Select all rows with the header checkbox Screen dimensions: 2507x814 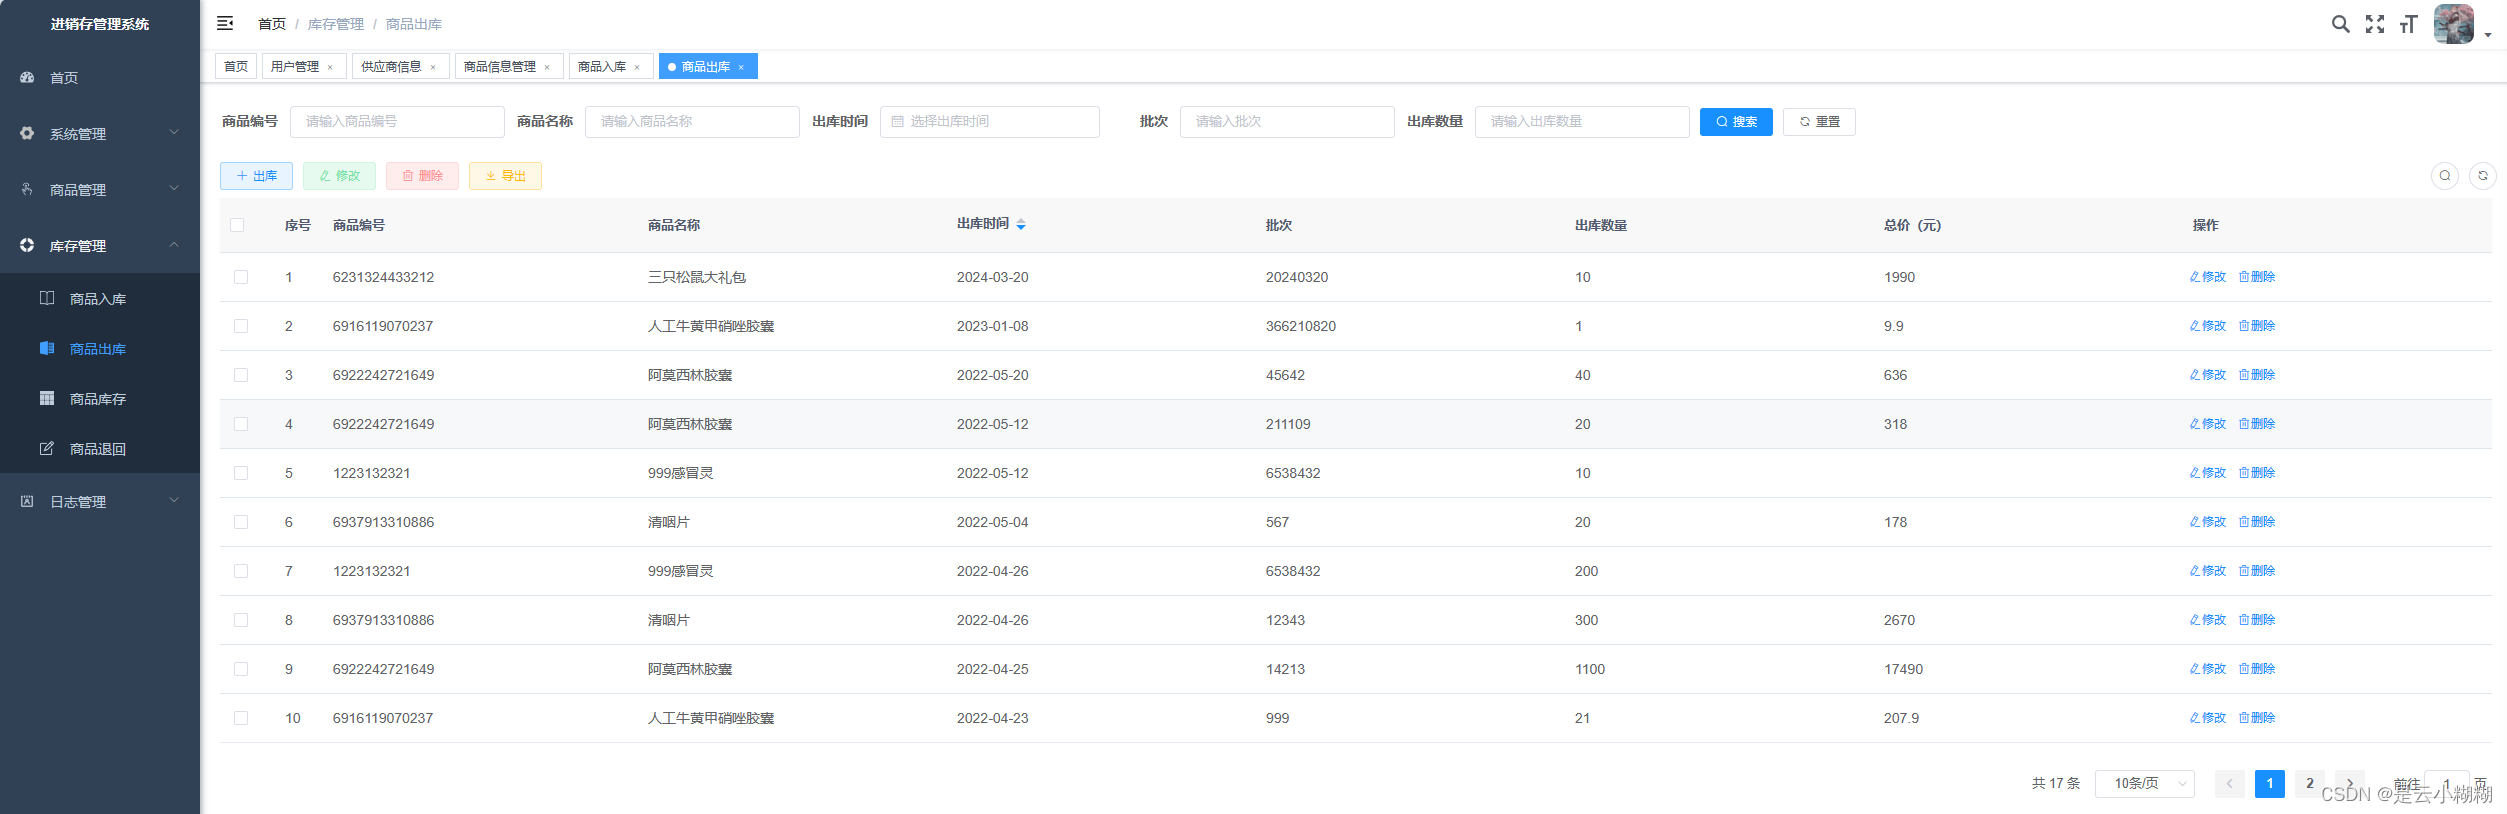pyautogui.click(x=237, y=225)
